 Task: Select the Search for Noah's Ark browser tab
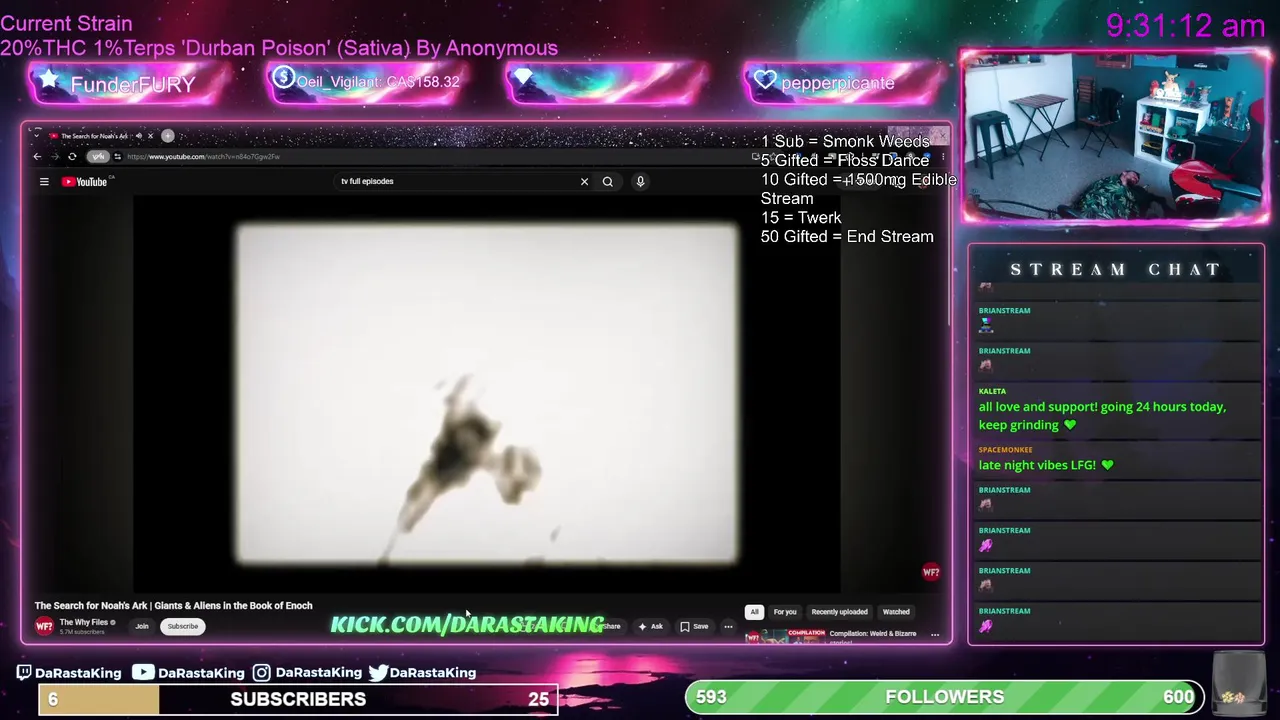pyautogui.click(x=95, y=136)
